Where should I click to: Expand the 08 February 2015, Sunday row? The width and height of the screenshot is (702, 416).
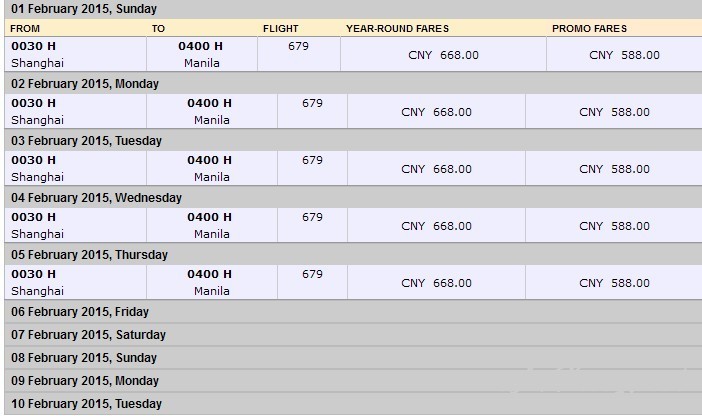click(353, 358)
